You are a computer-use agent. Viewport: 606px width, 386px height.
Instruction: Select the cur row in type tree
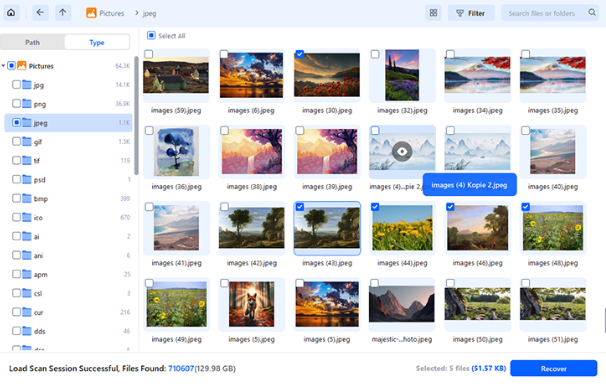tap(68, 312)
